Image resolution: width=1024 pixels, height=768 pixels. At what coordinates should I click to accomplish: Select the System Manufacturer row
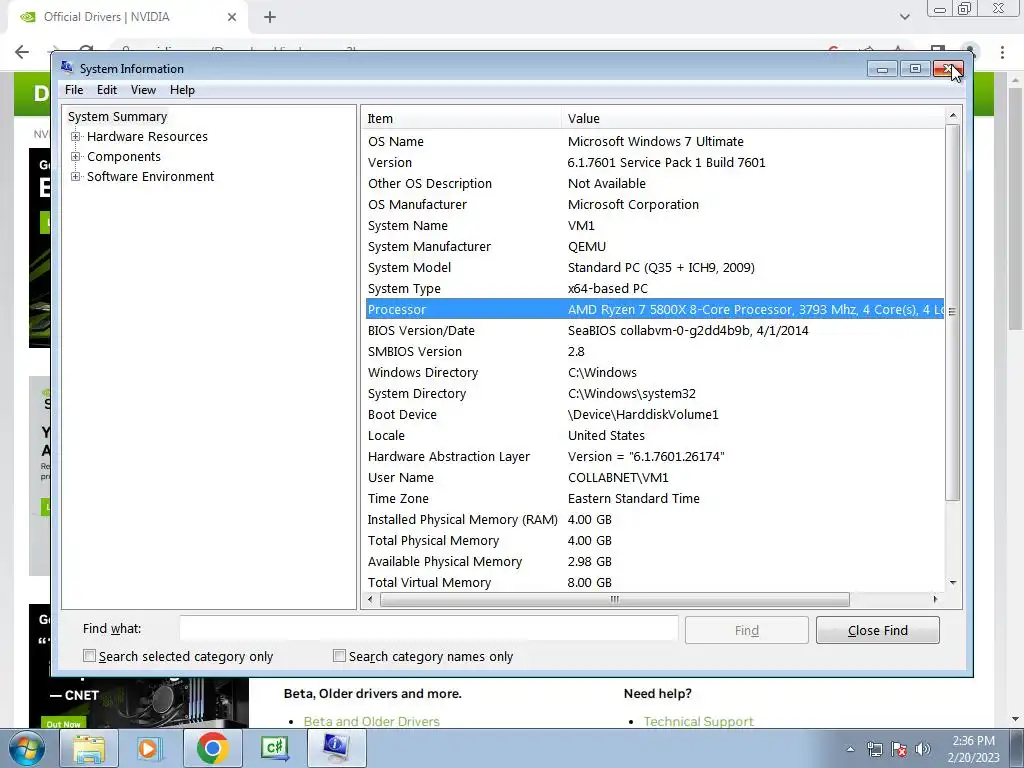(654, 246)
